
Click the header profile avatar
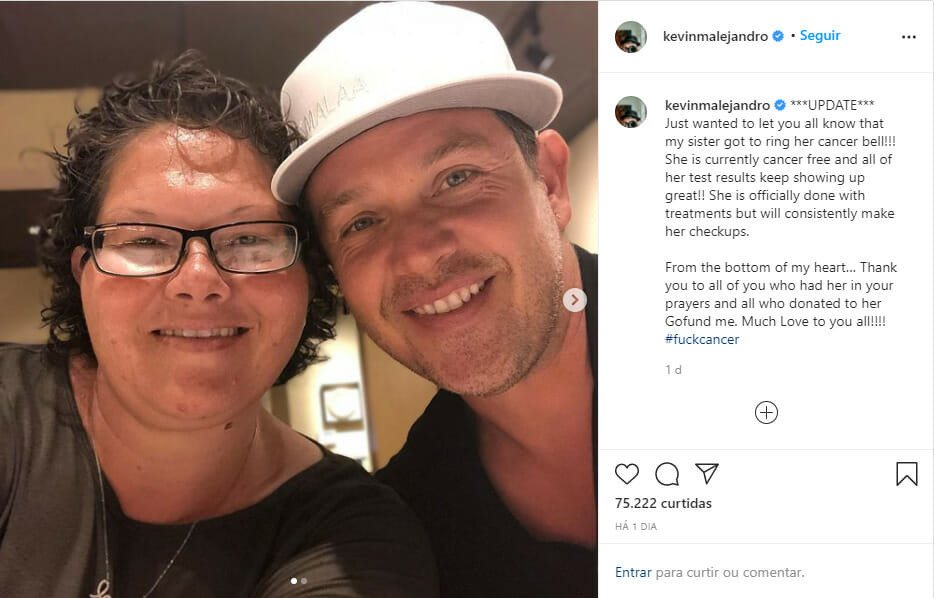pyautogui.click(x=631, y=36)
